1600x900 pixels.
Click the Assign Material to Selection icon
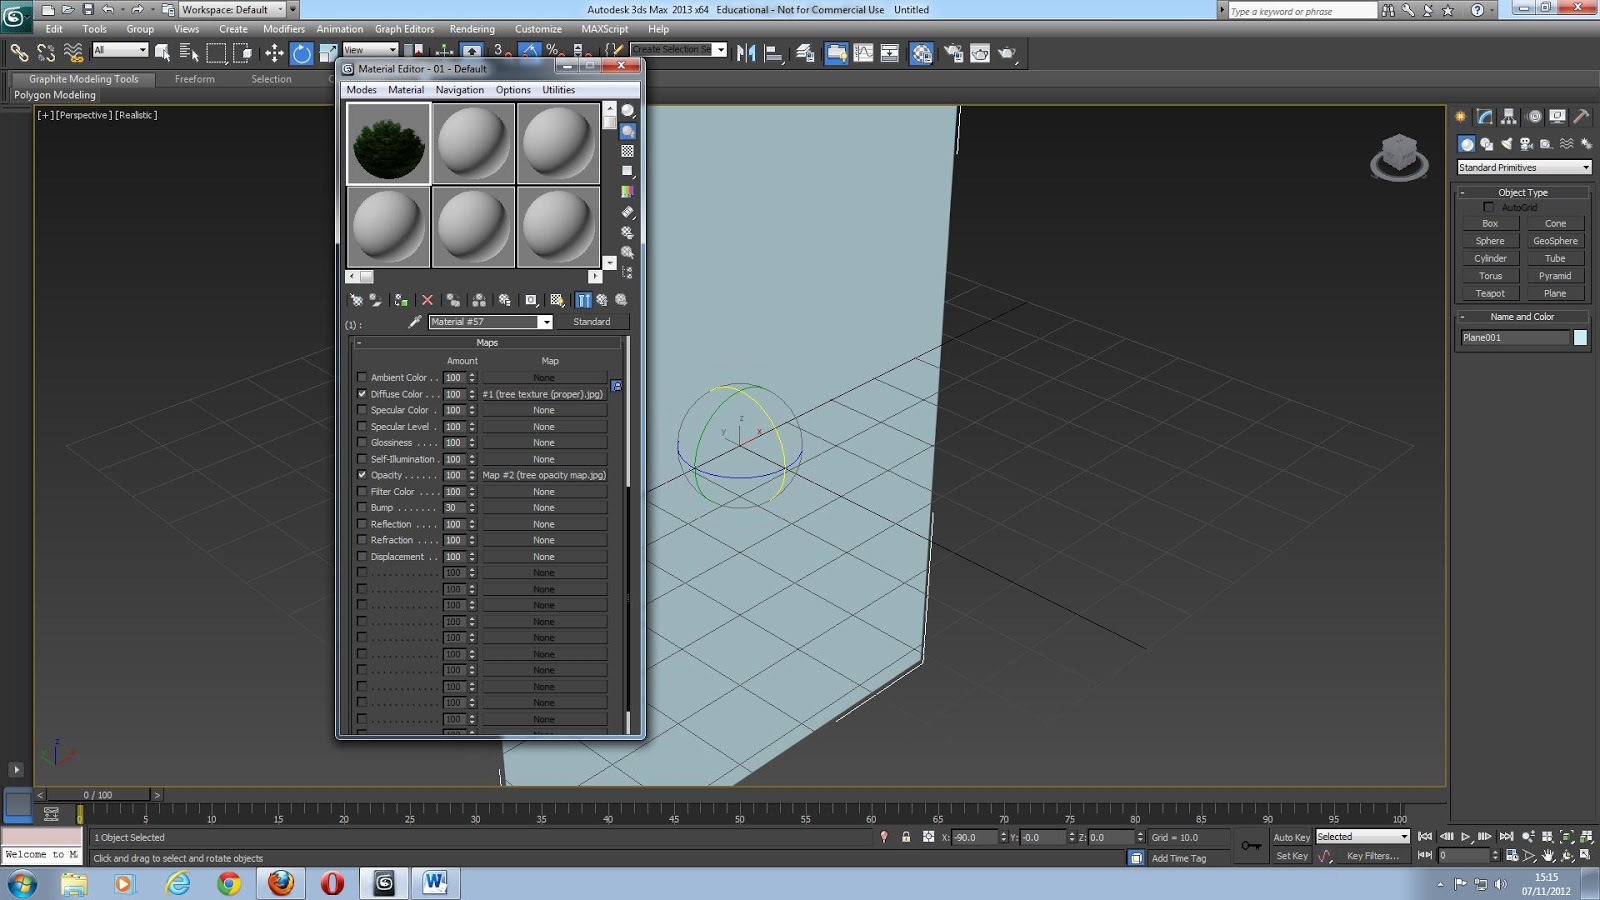pyautogui.click(x=375, y=300)
